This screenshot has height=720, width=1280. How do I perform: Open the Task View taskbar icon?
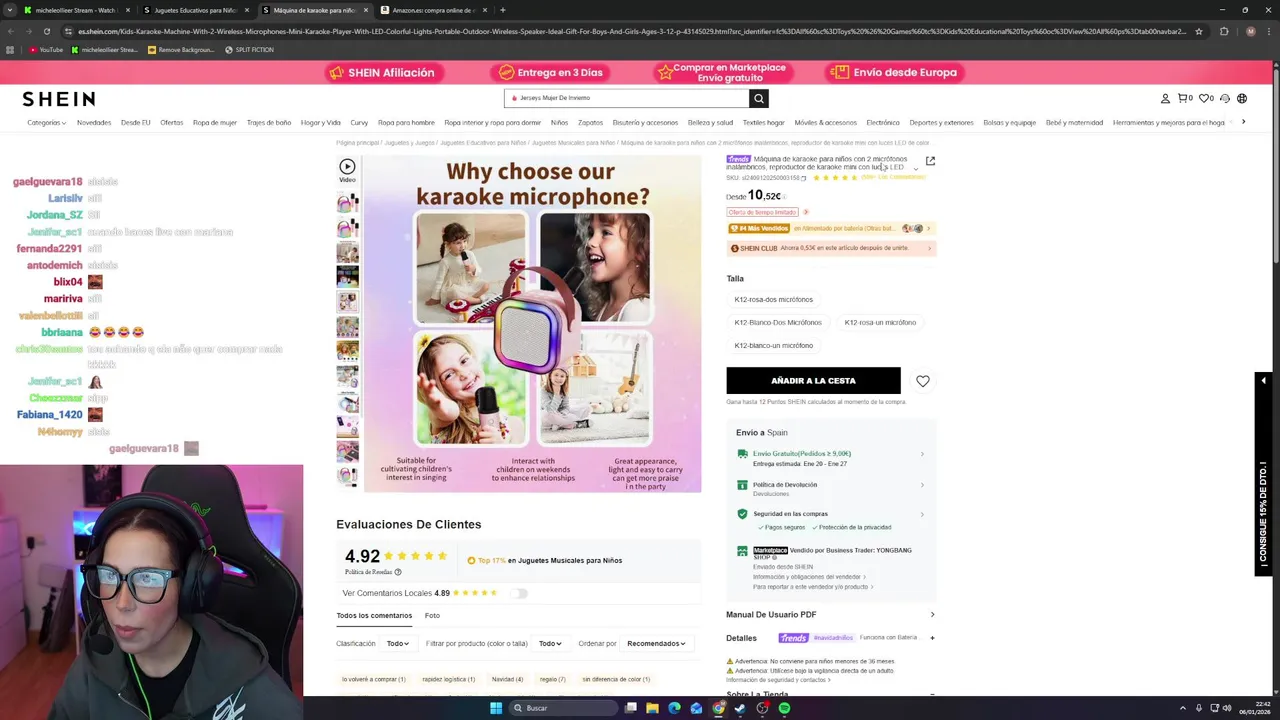click(x=630, y=708)
